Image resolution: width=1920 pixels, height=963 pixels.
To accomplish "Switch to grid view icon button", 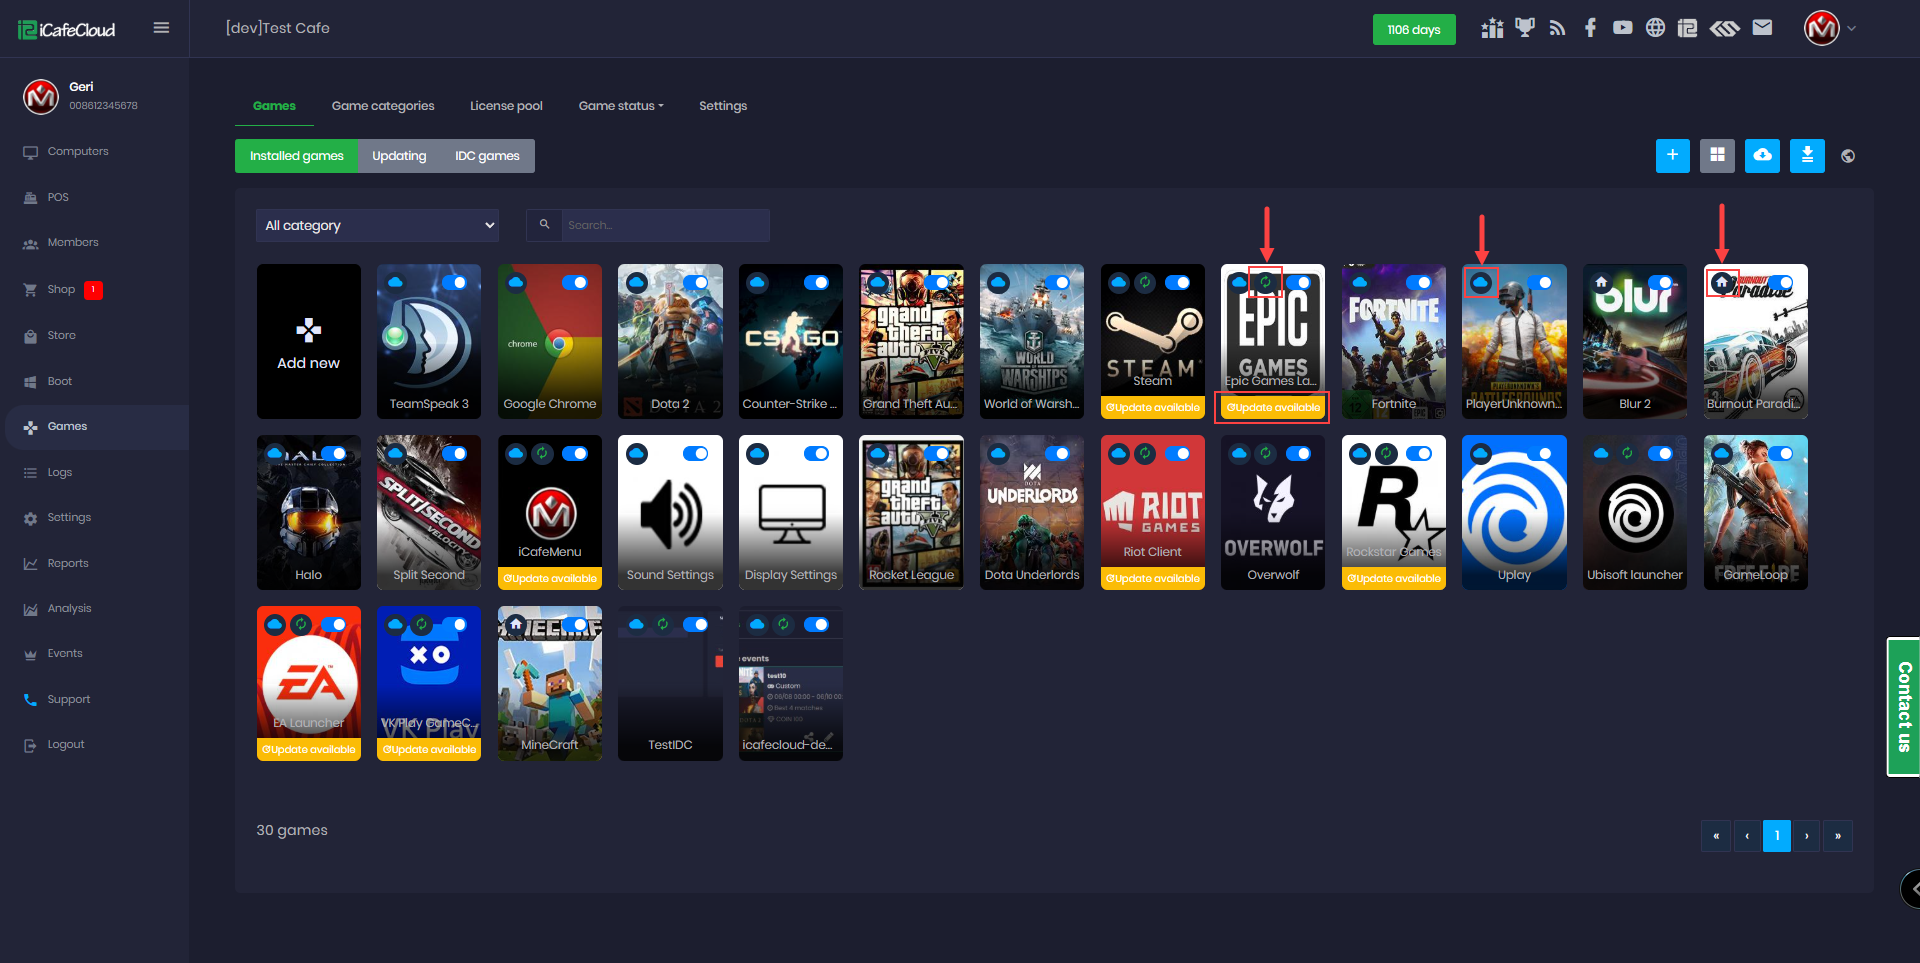I will [1717, 155].
